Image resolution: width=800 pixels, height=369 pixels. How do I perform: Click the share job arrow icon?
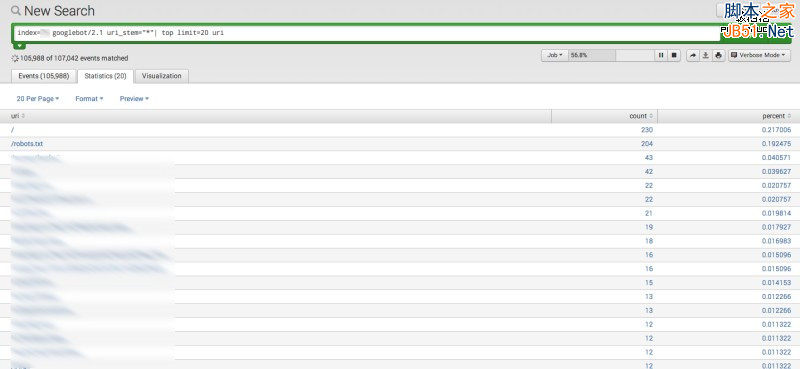(692, 55)
